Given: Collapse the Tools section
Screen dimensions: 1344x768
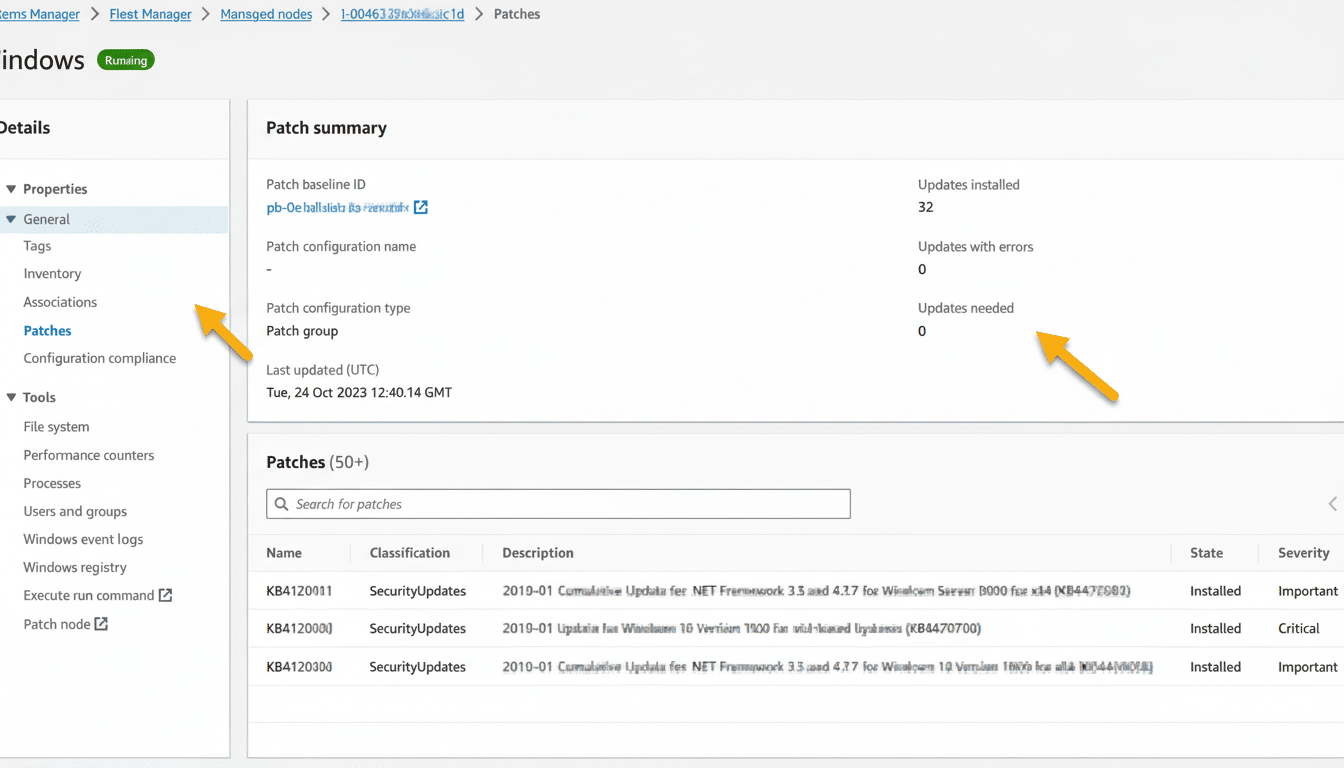Looking at the screenshot, I should point(10,397).
